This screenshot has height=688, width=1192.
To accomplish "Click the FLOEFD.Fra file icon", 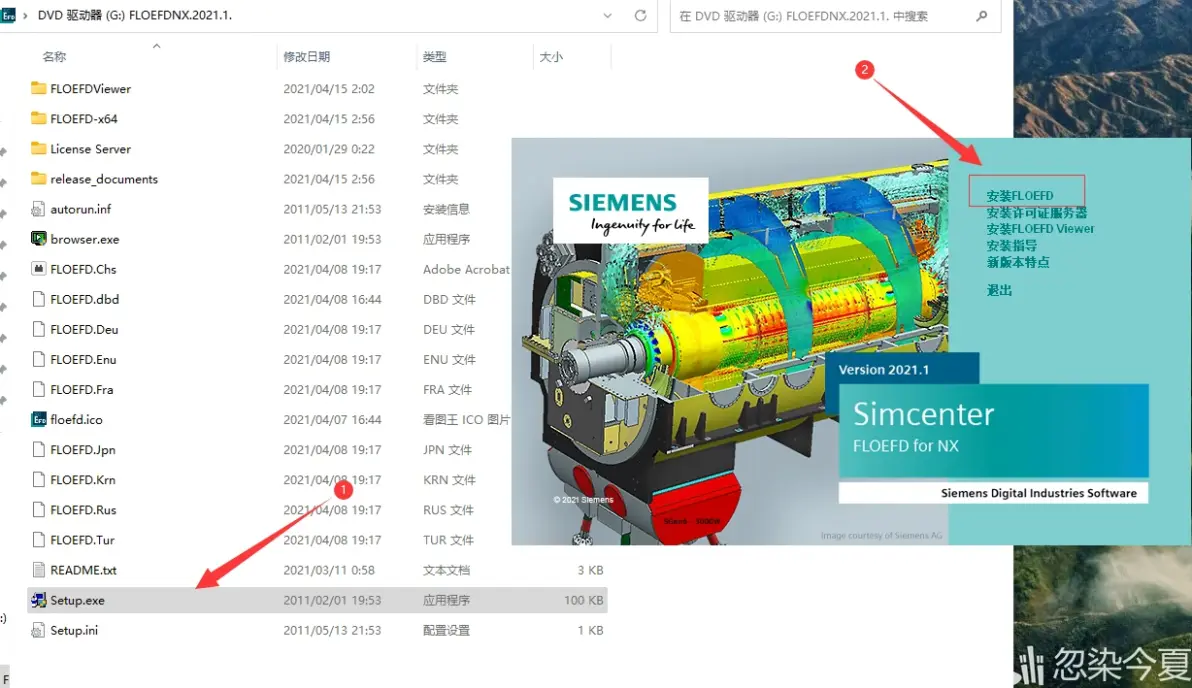I will [39, 389].
